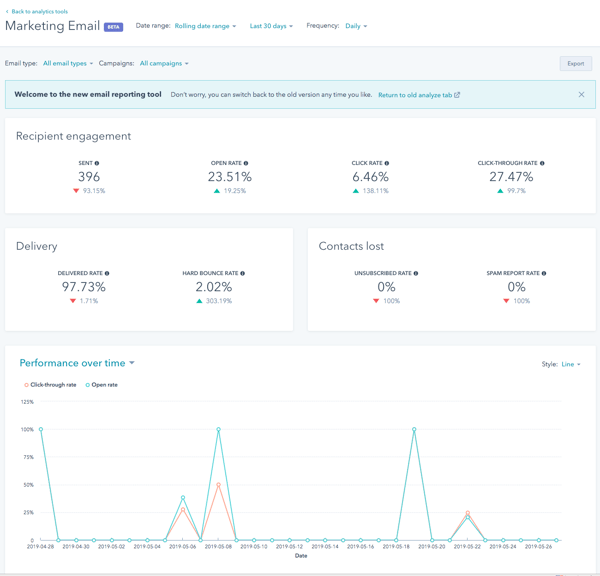Click the Click-Through Rate info icon
Image resolution: width=600 pixels, height=576 pixels.
tap(542, 163)
